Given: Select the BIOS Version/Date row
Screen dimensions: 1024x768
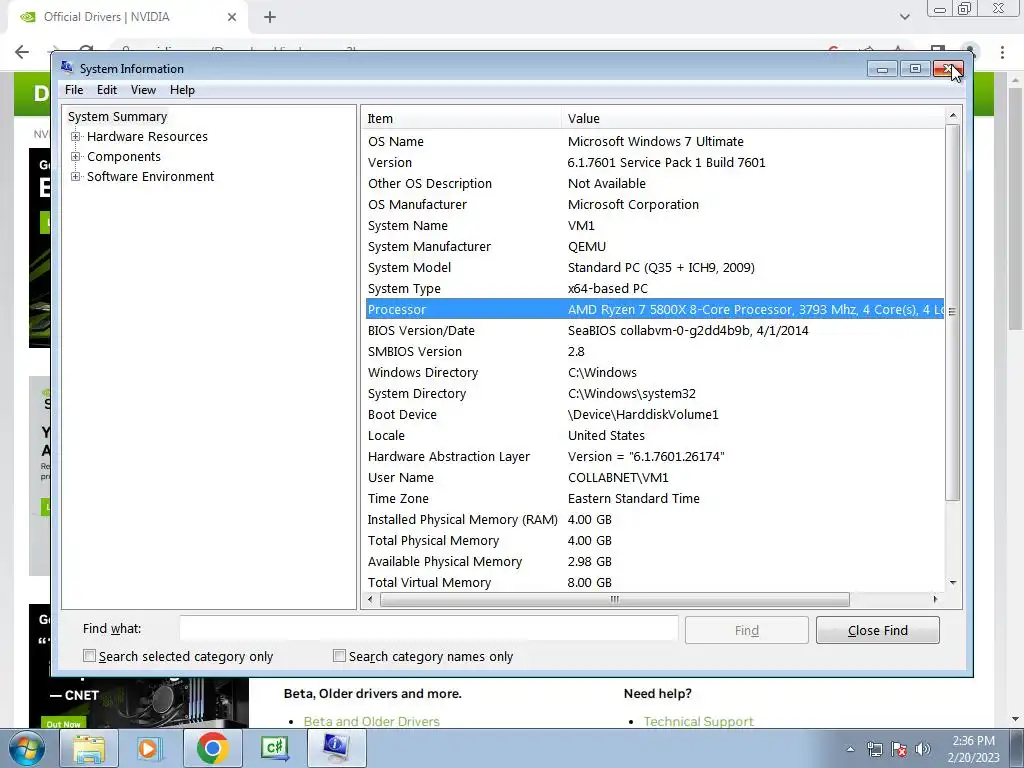Looking at the screenshot, I should 654,330.
